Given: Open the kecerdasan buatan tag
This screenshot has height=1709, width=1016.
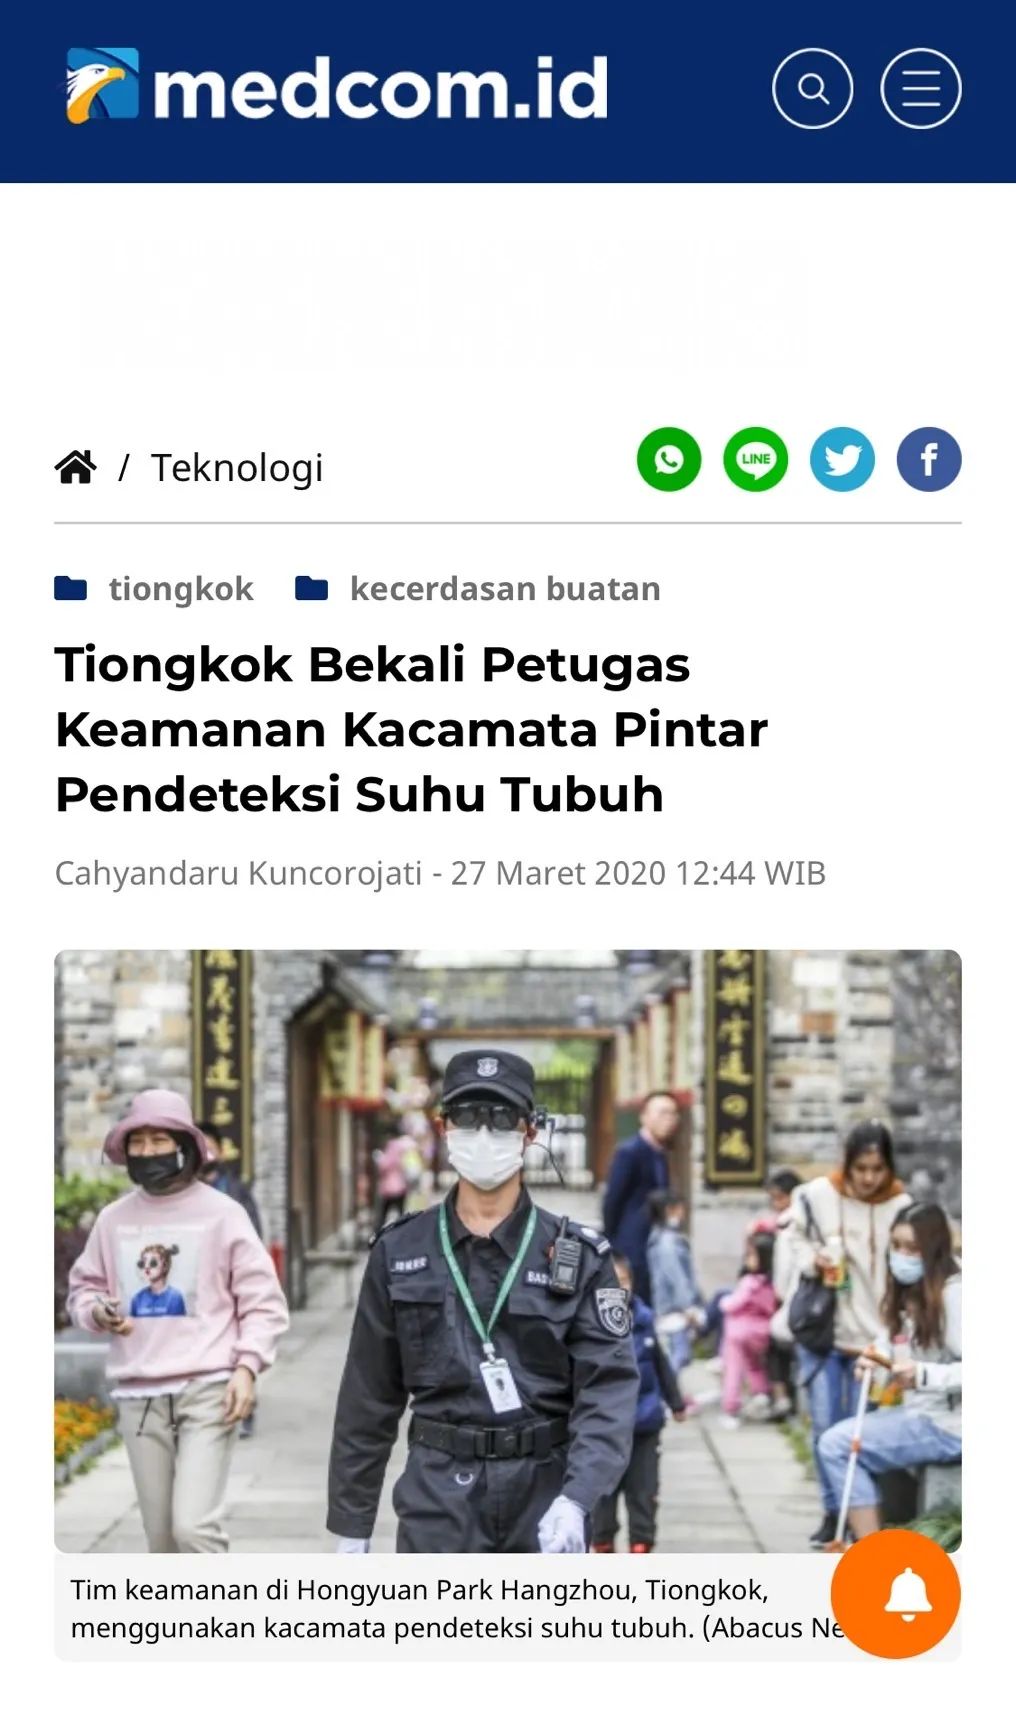Looking at the screenshot, I should [x=505, y=588].
